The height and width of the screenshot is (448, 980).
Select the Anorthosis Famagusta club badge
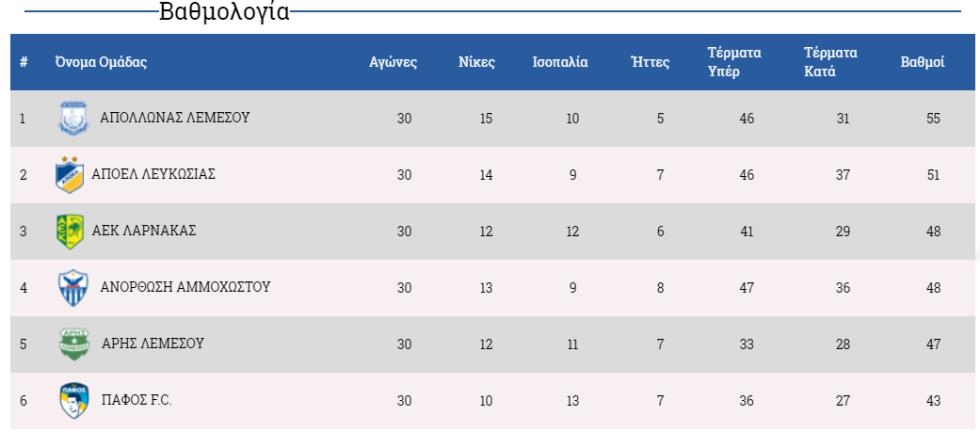[73, 287]
